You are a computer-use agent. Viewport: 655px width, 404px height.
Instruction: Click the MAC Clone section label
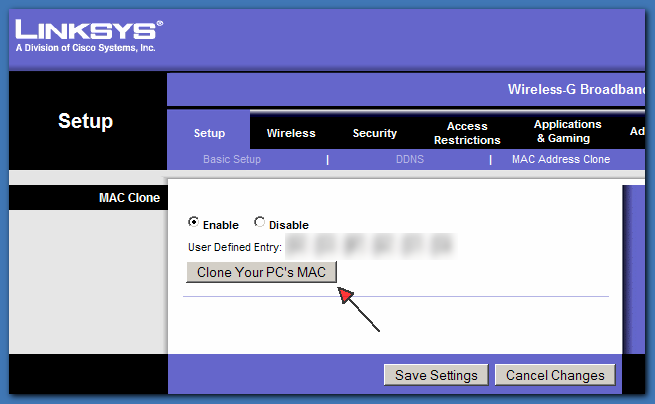[x=129, y=198]
